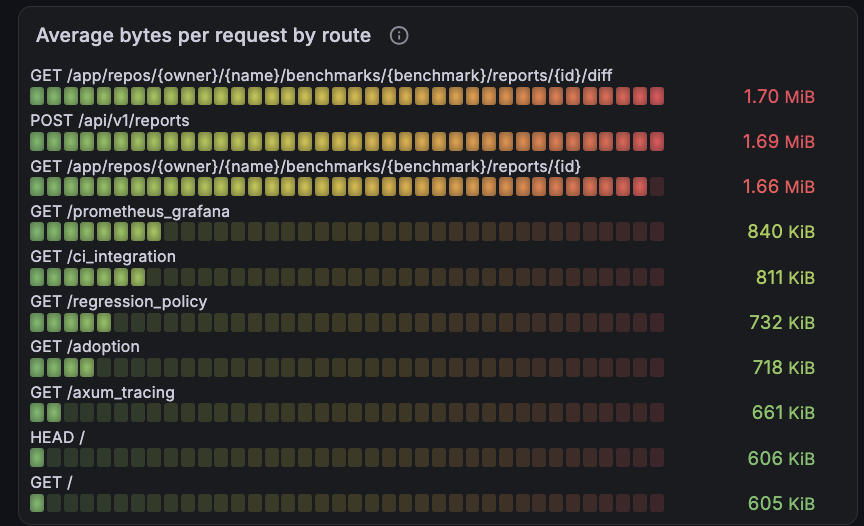Click the bar gauge for GET /adoption

coord(347,367)
